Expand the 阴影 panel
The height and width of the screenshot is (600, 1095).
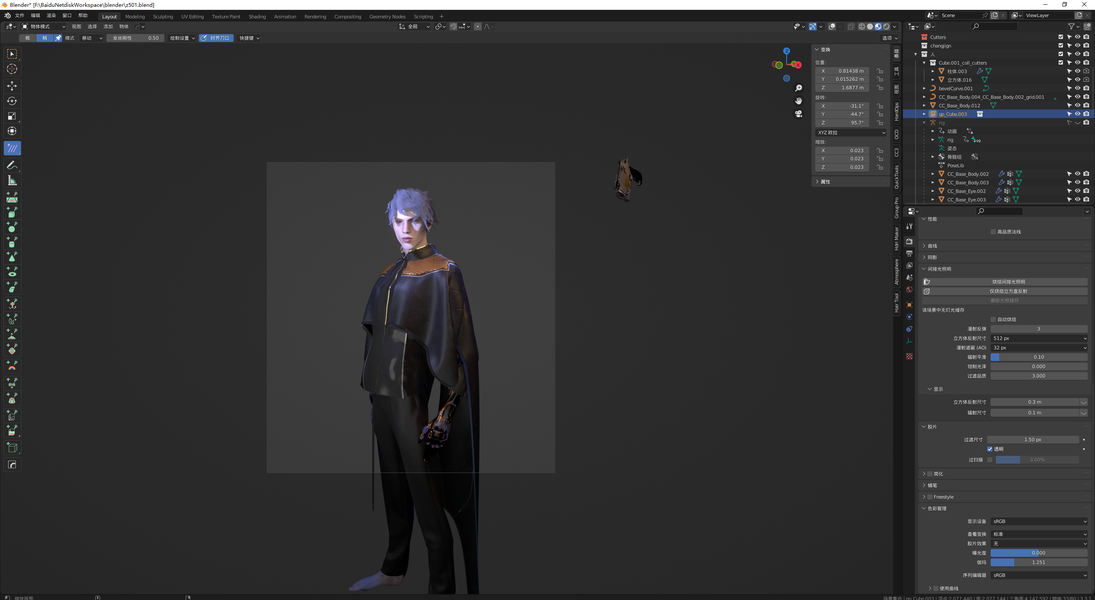pos(1004,257)
